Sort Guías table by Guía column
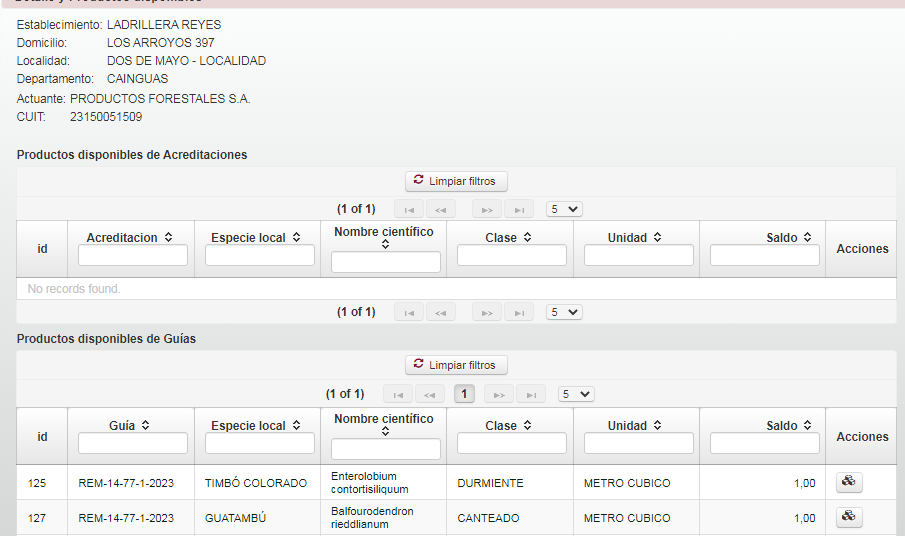Image resolution: width=905 pixels, height=536 pixels. tap(145, 425)
